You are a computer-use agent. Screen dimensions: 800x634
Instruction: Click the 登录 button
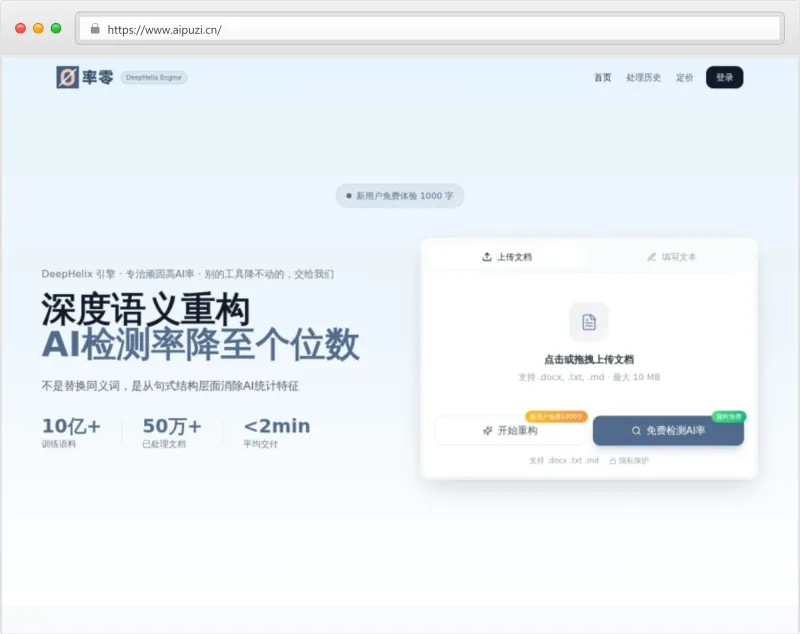click(724, 77)
